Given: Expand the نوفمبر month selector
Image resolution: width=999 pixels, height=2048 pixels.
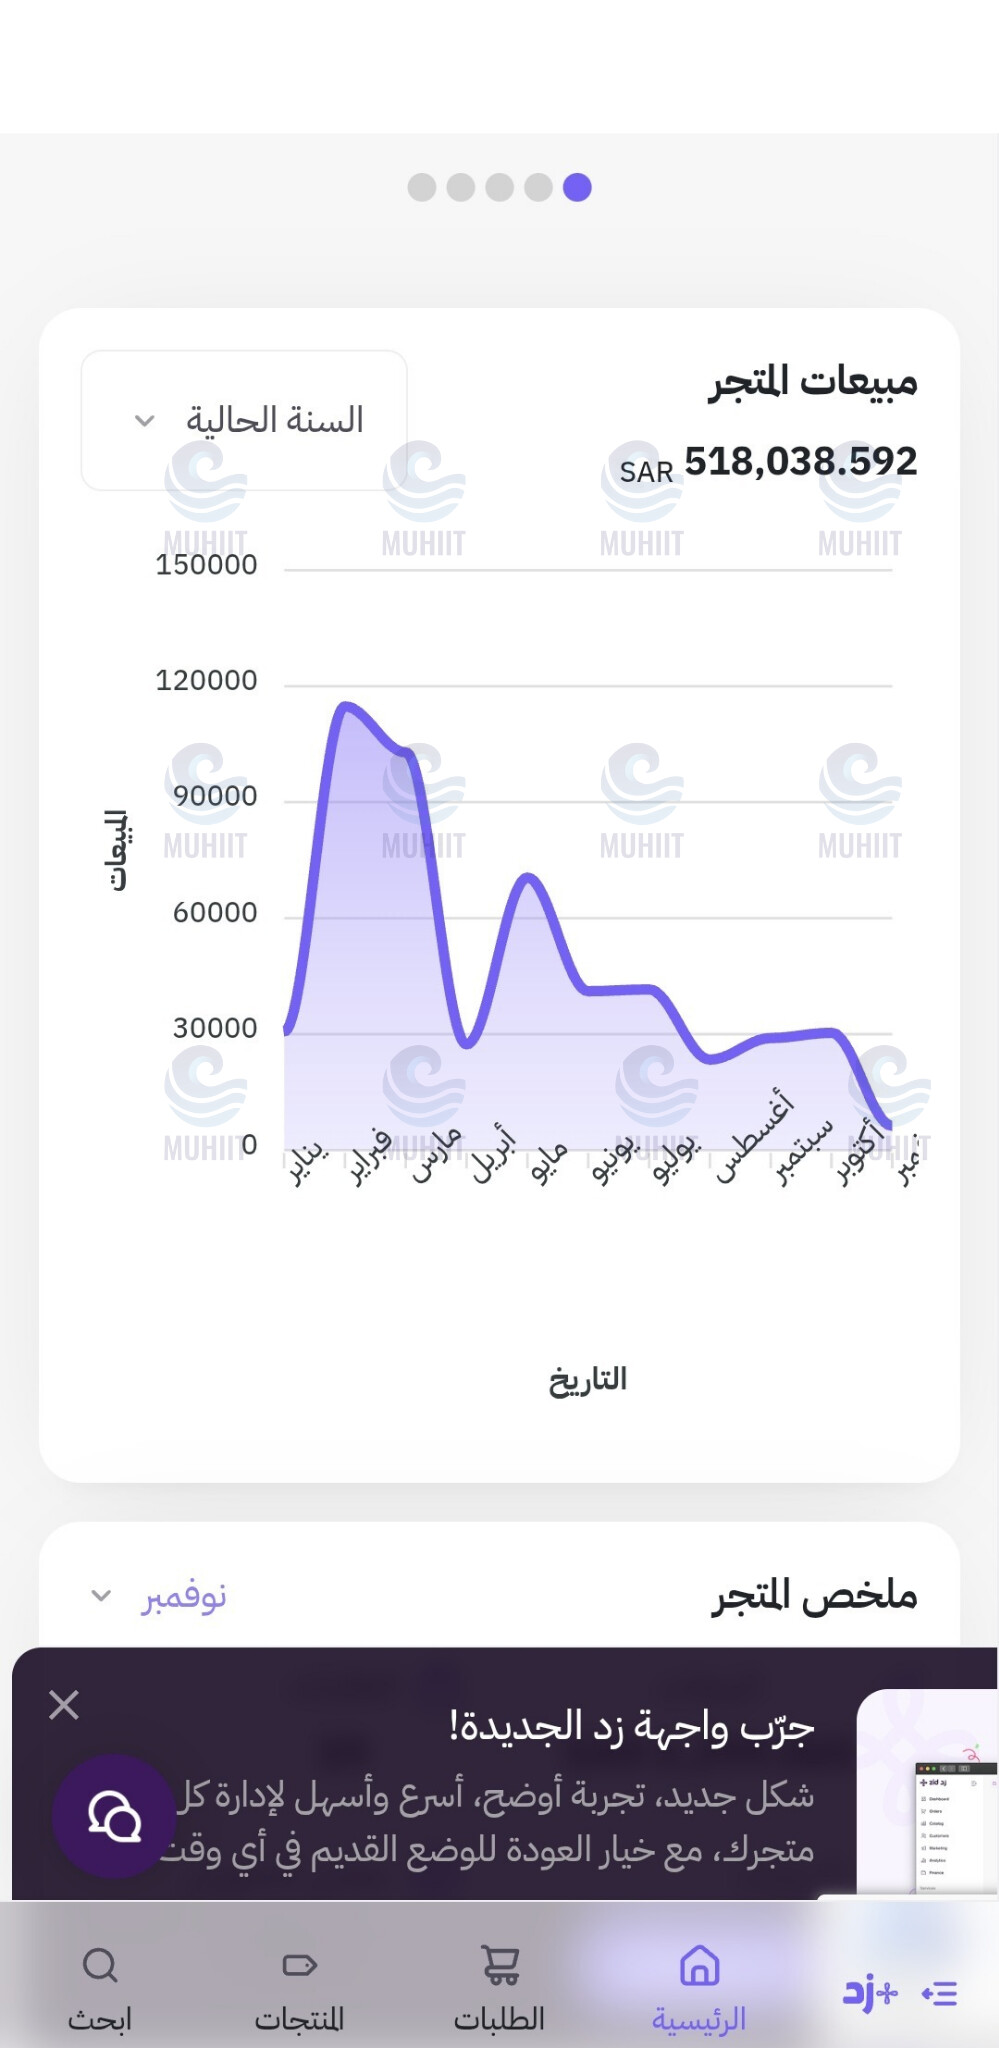Looking at the screenshot, I should (160, 1595).
